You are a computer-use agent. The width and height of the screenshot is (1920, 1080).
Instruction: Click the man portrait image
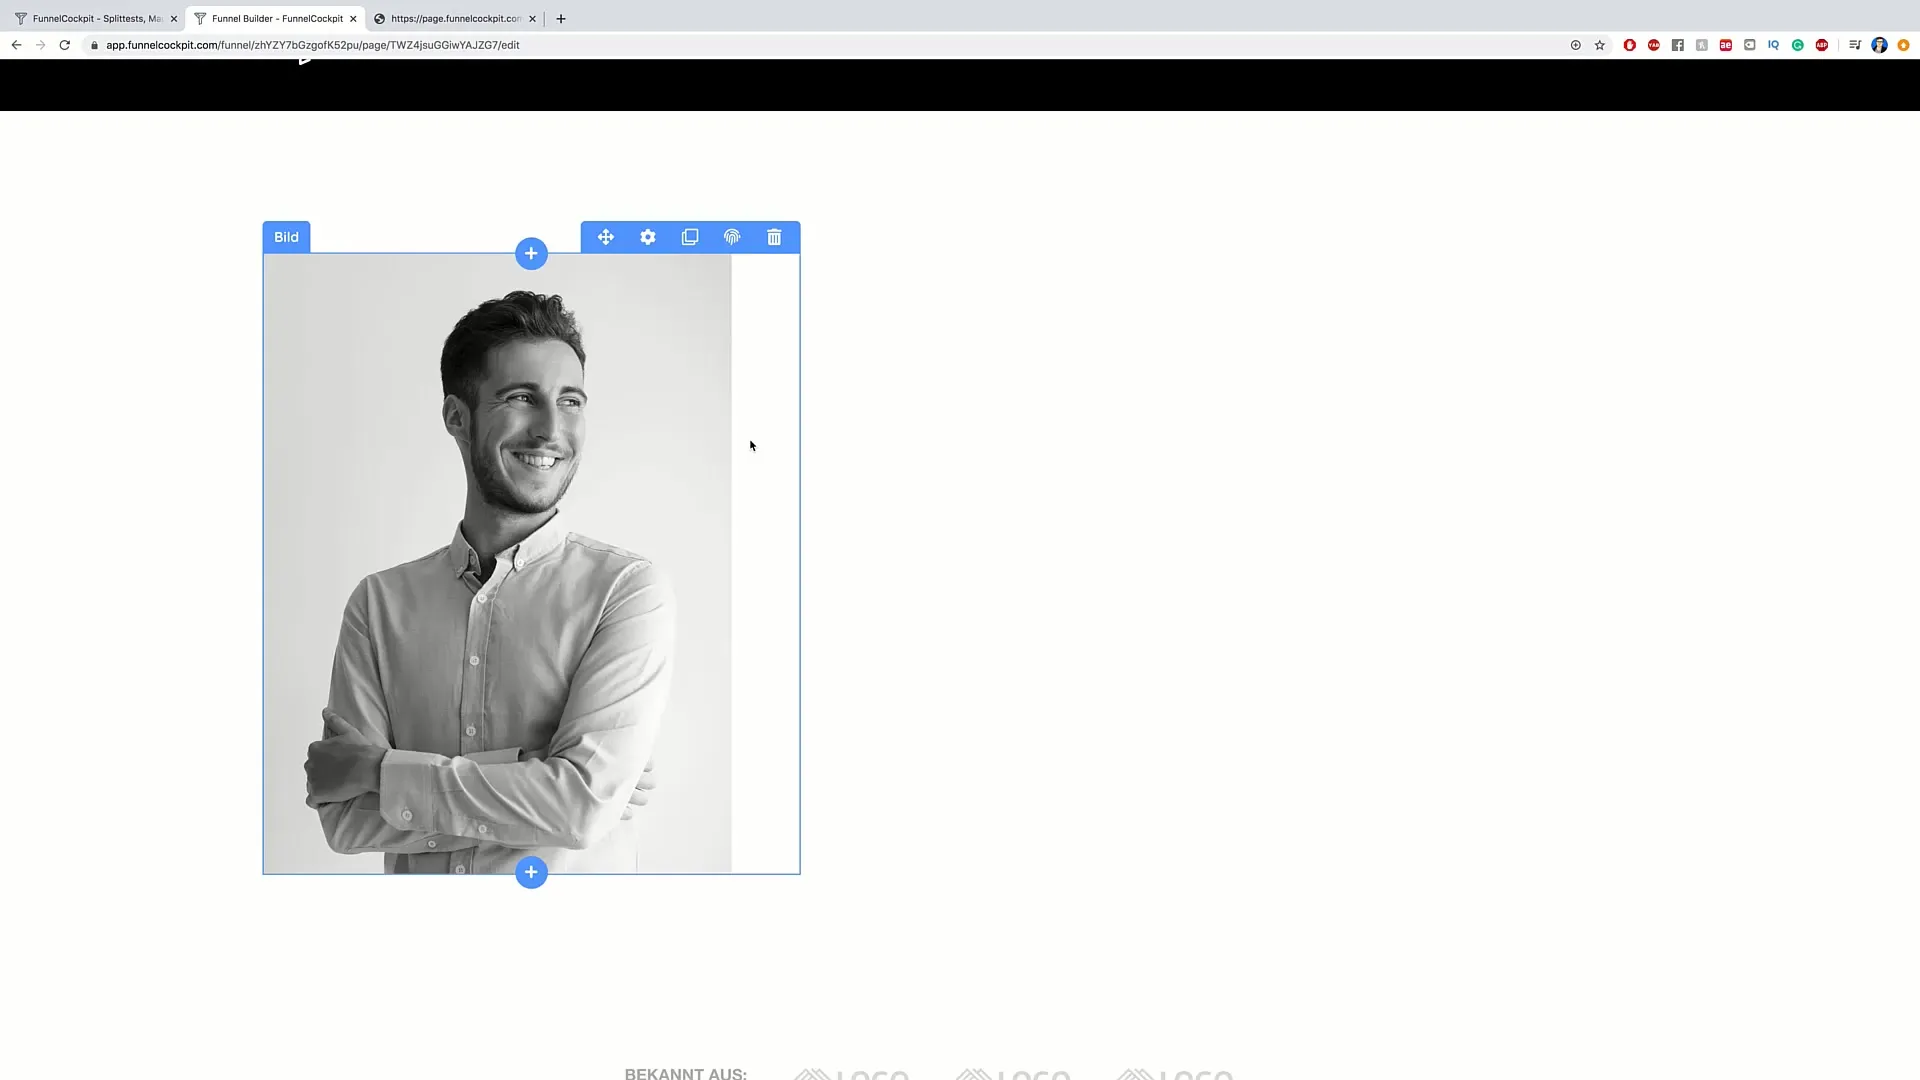pos(497,563)
